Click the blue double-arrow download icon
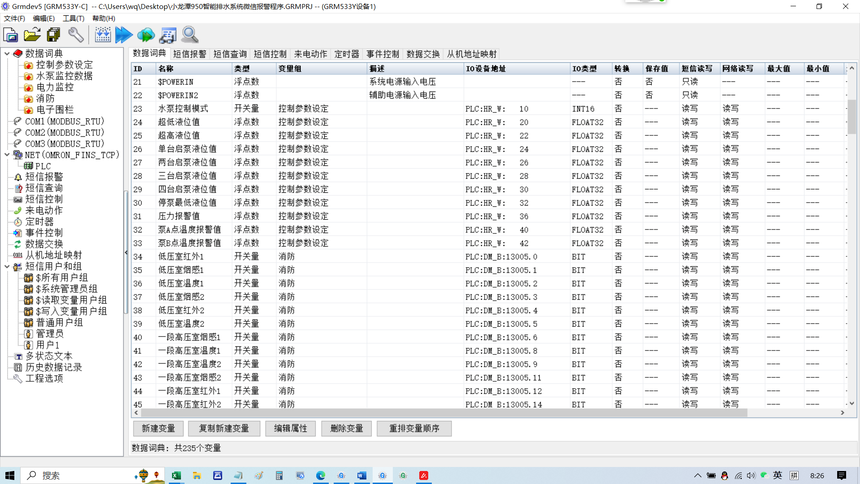The image size is (860, 484). click(124, 35)
